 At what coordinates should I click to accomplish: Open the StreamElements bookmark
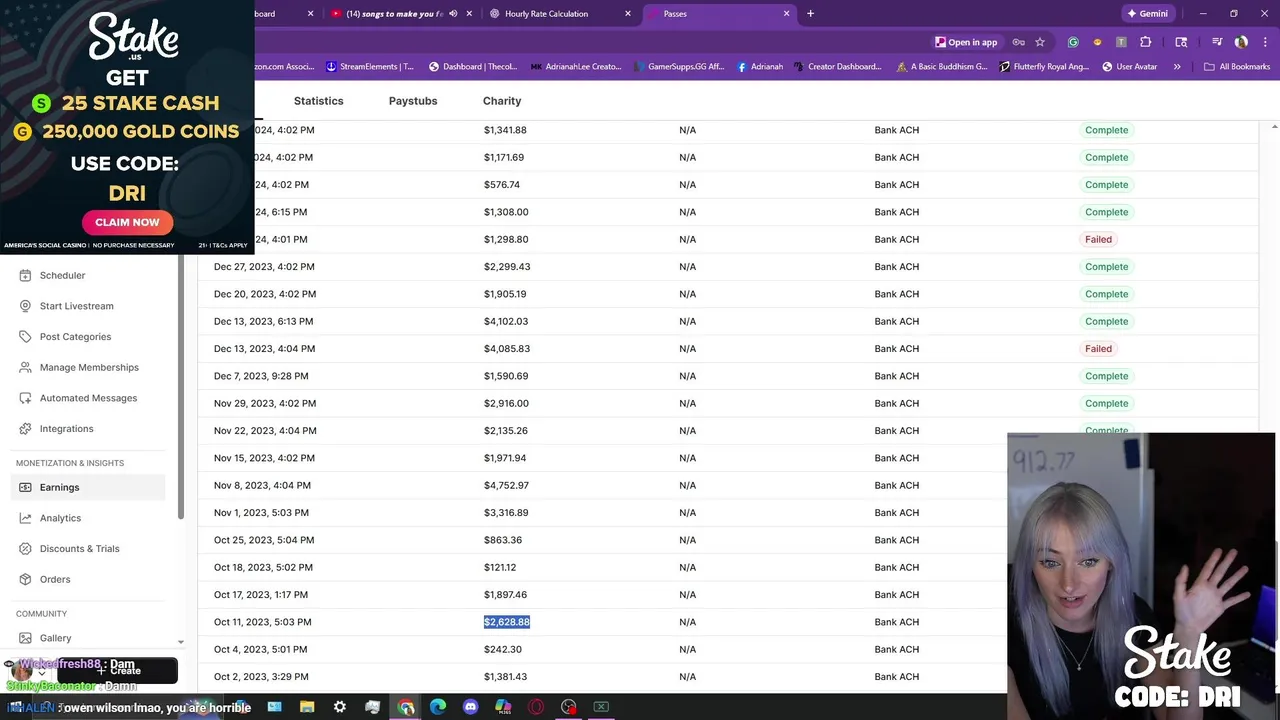click(x=370, y=67)
